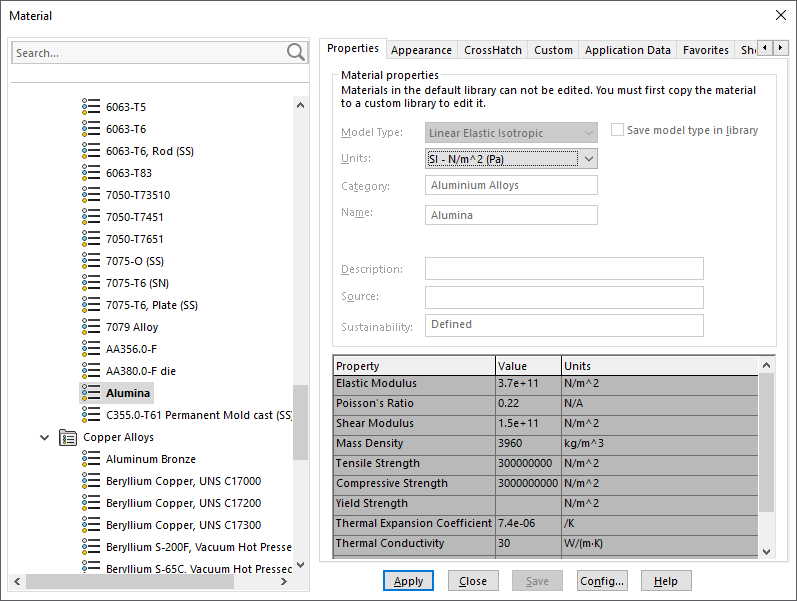
Task: Click the icon beside AA356.0-F material
Action: click(x=91, y=349)
